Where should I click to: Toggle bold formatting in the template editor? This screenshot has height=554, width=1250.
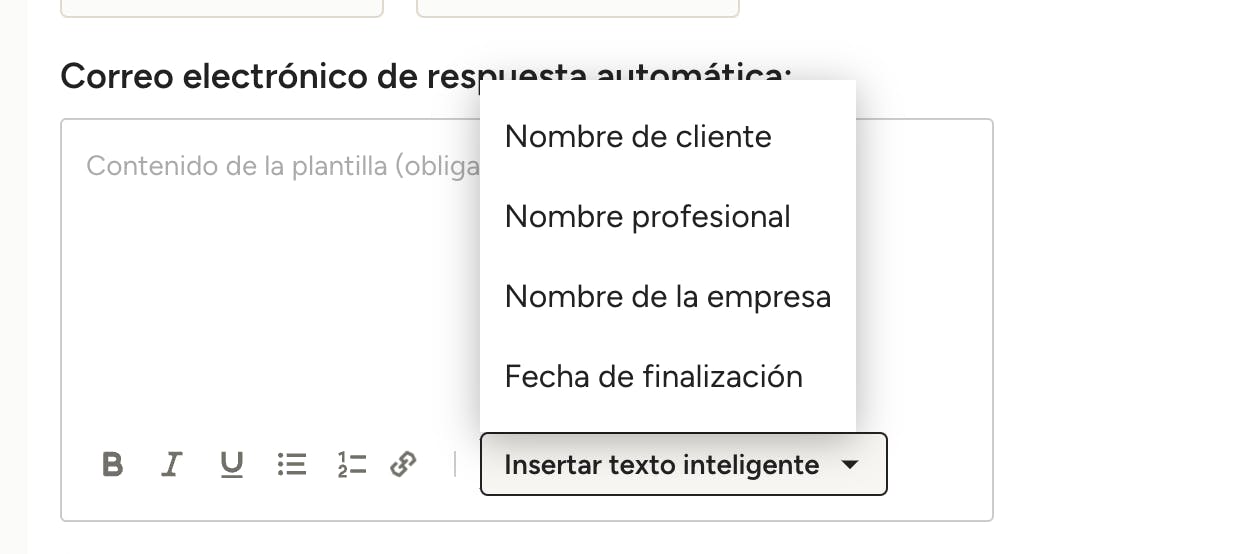tap(113, 464)
